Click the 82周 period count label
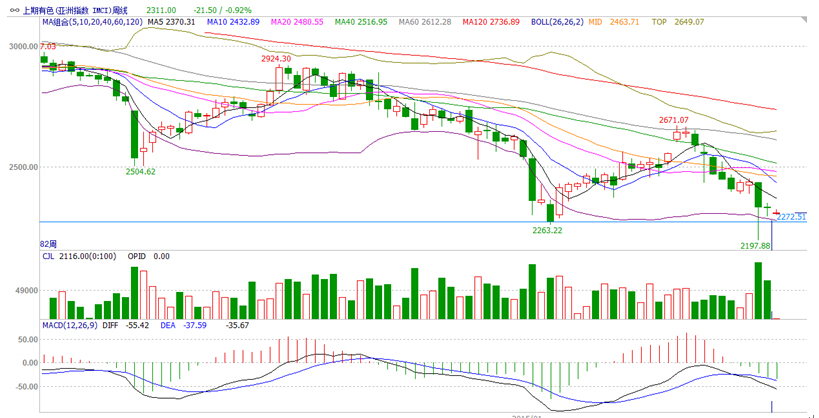This screenshot has height=418, width=819. pyautogui.click(x=48, y=244)
